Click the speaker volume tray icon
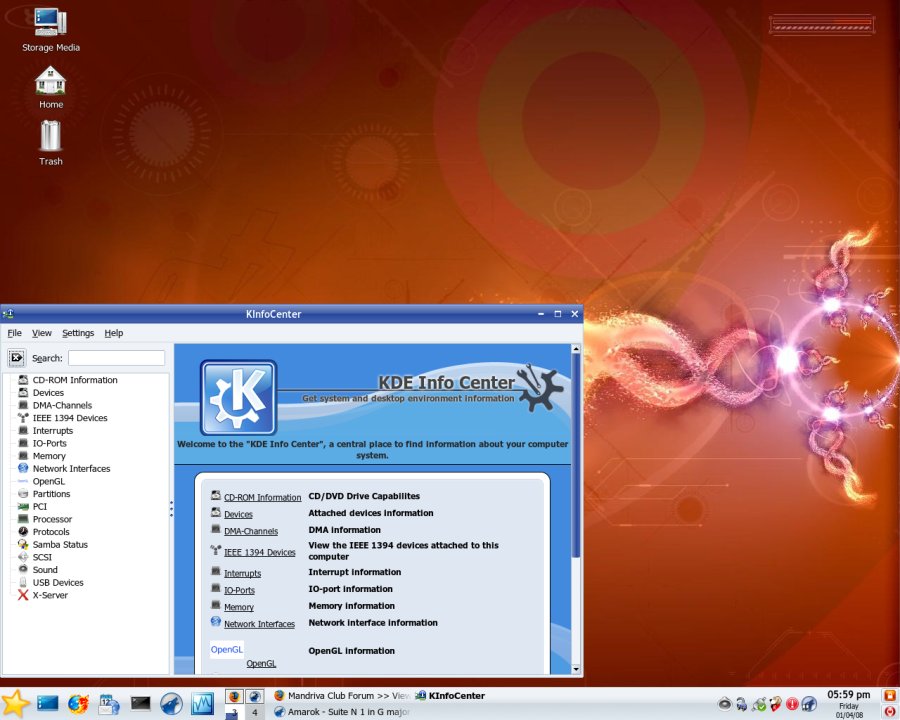900x720 pixels. pyautogui.click(x=725, y=703)
